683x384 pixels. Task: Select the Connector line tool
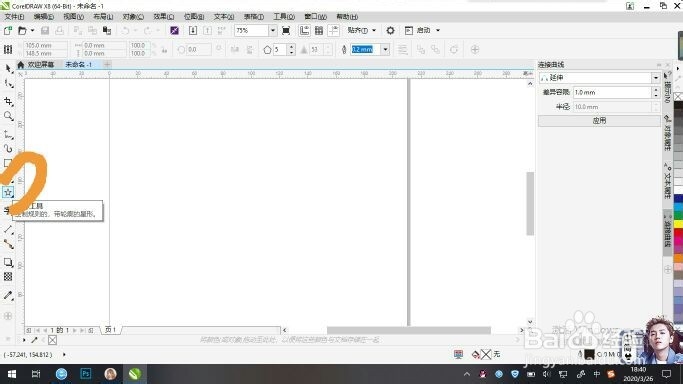point(8,244)
